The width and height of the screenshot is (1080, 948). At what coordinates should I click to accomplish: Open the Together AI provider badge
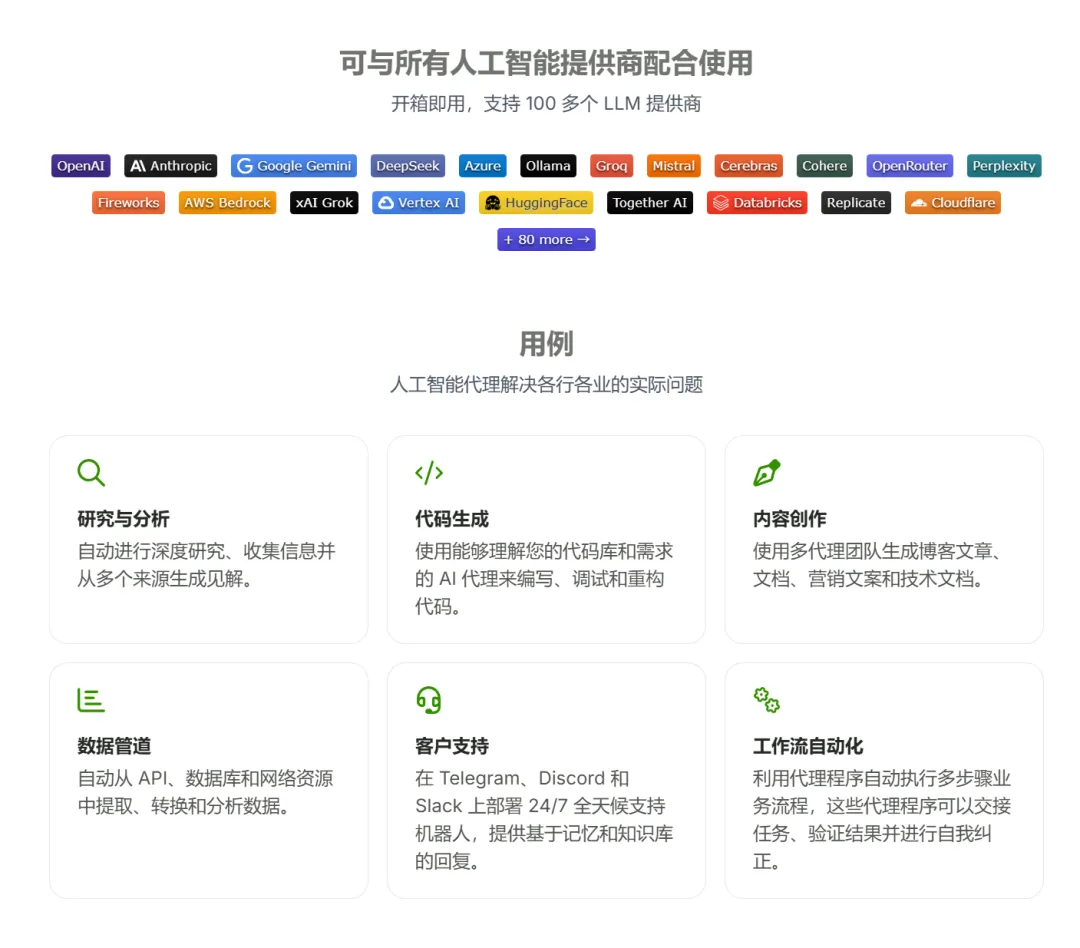[650, 203]
